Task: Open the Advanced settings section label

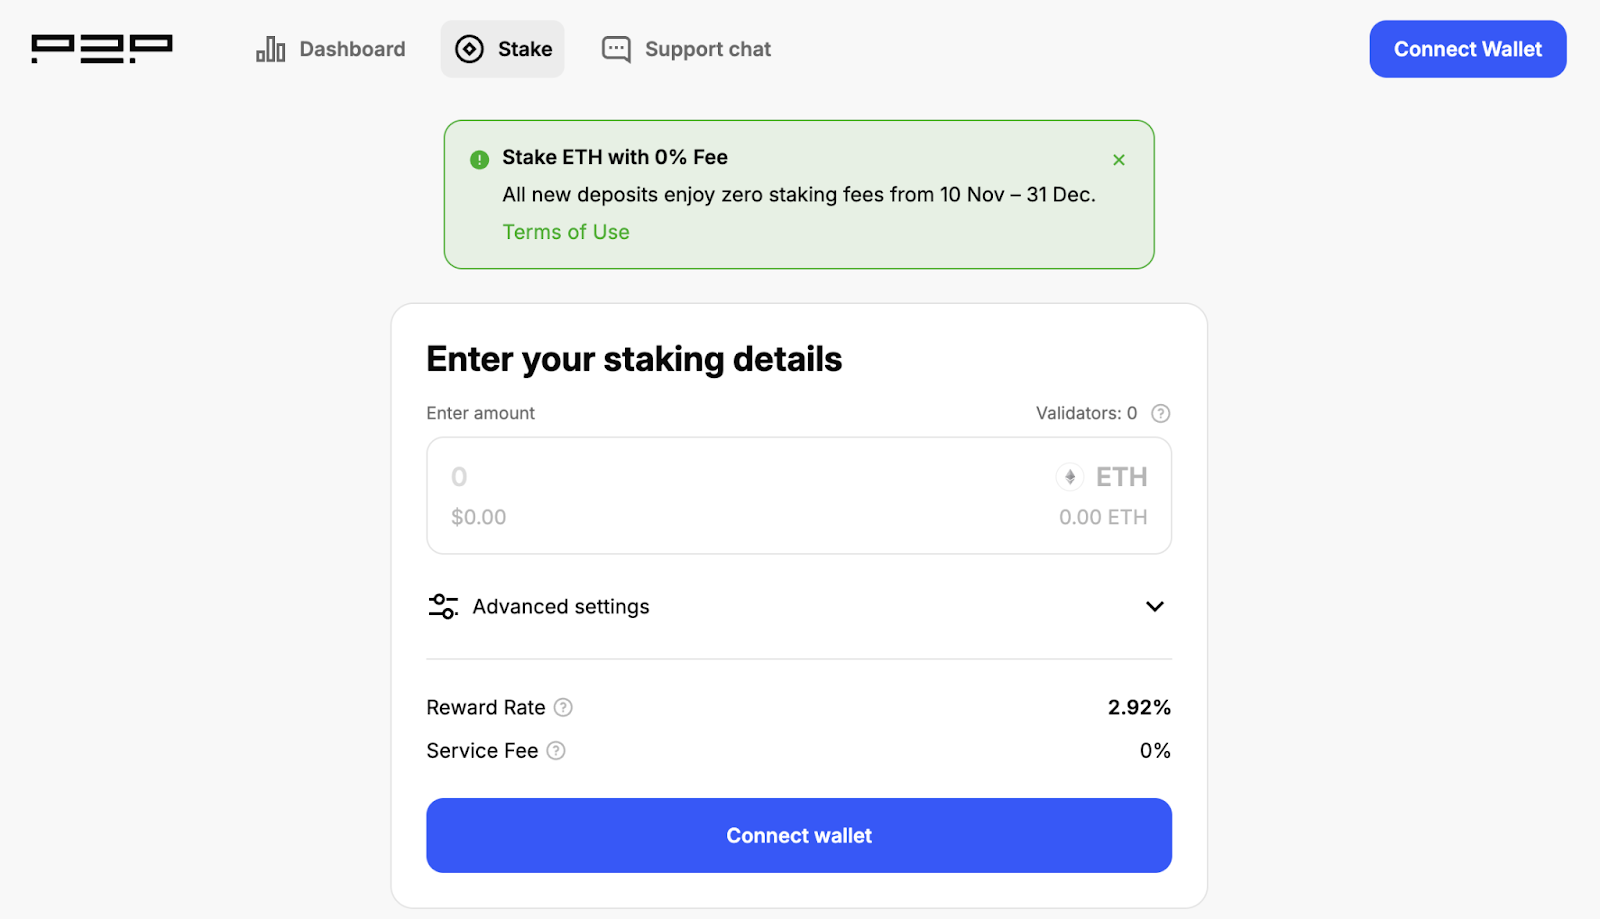Action: coord(561,606)
